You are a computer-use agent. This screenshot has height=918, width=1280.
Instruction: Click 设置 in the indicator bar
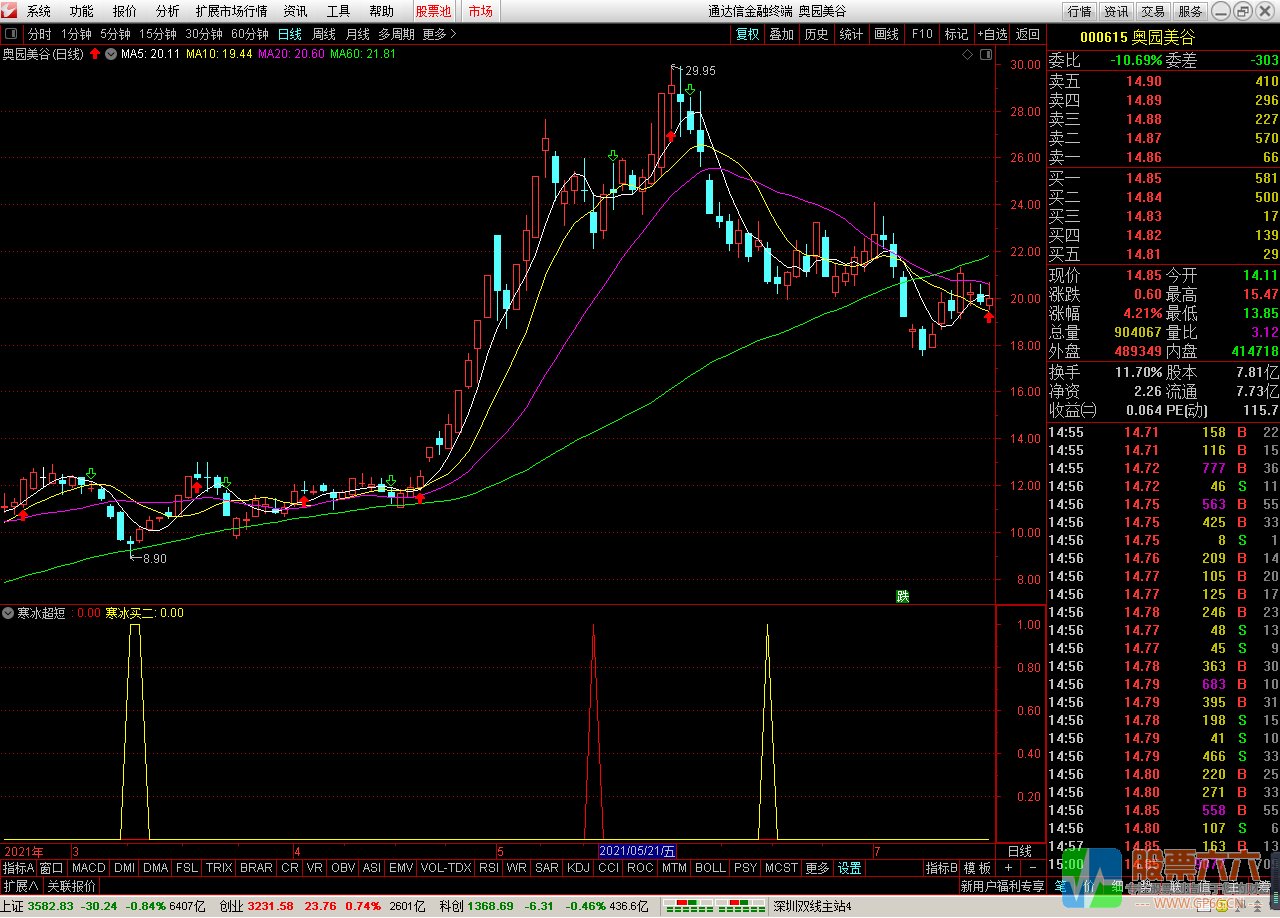pyautogui.click(x=850, y=868)
